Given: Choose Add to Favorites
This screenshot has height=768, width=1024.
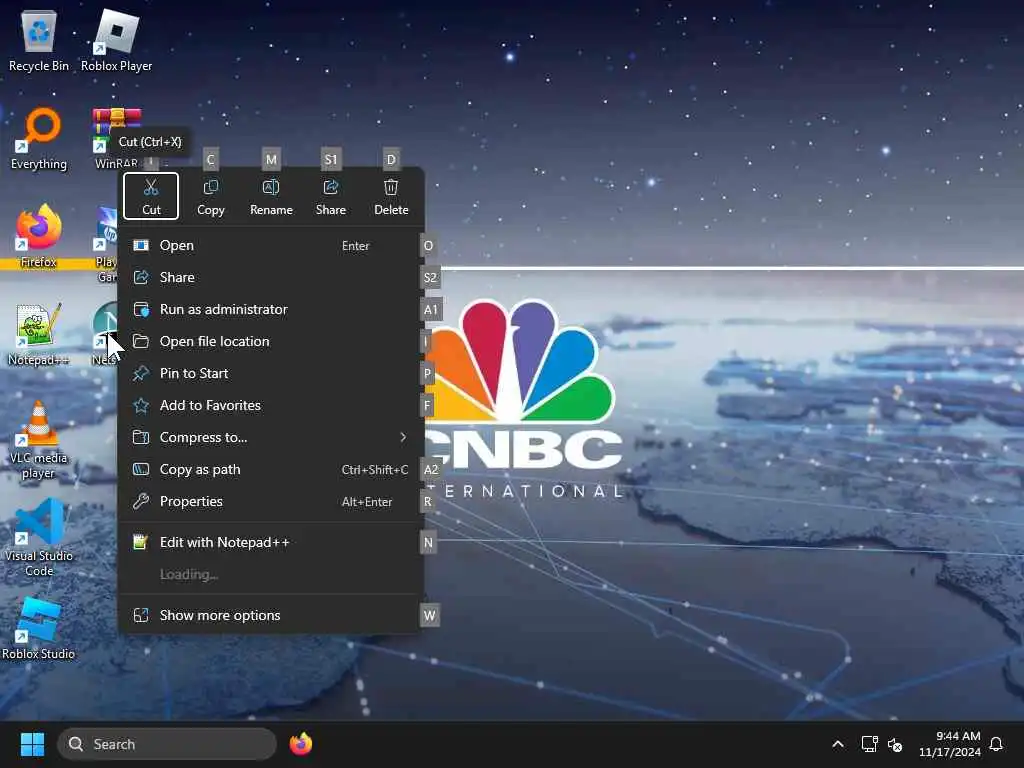Looking at the screenshot, I should coord(271,406).
